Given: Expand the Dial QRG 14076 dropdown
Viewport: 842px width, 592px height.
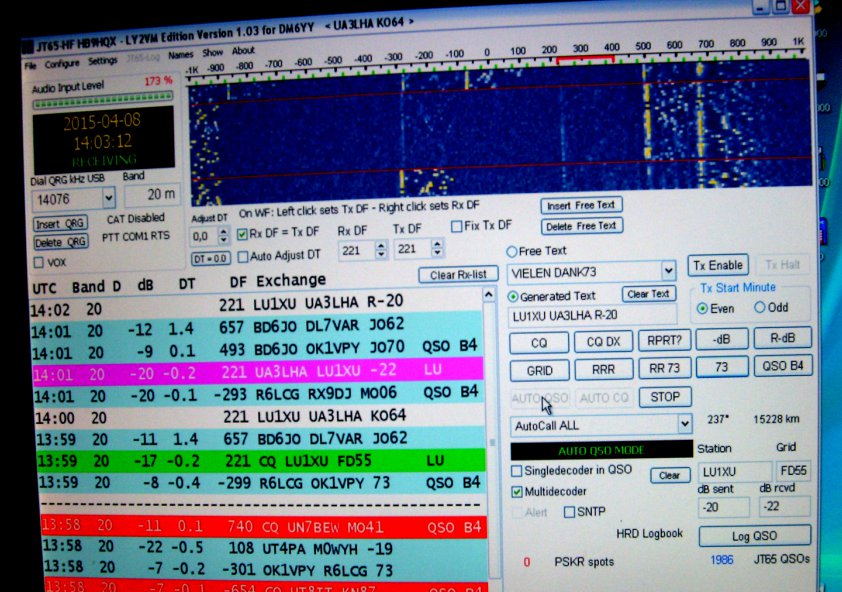Looking at the screenshot, I should pyautogui.click(x=108, y=198).
